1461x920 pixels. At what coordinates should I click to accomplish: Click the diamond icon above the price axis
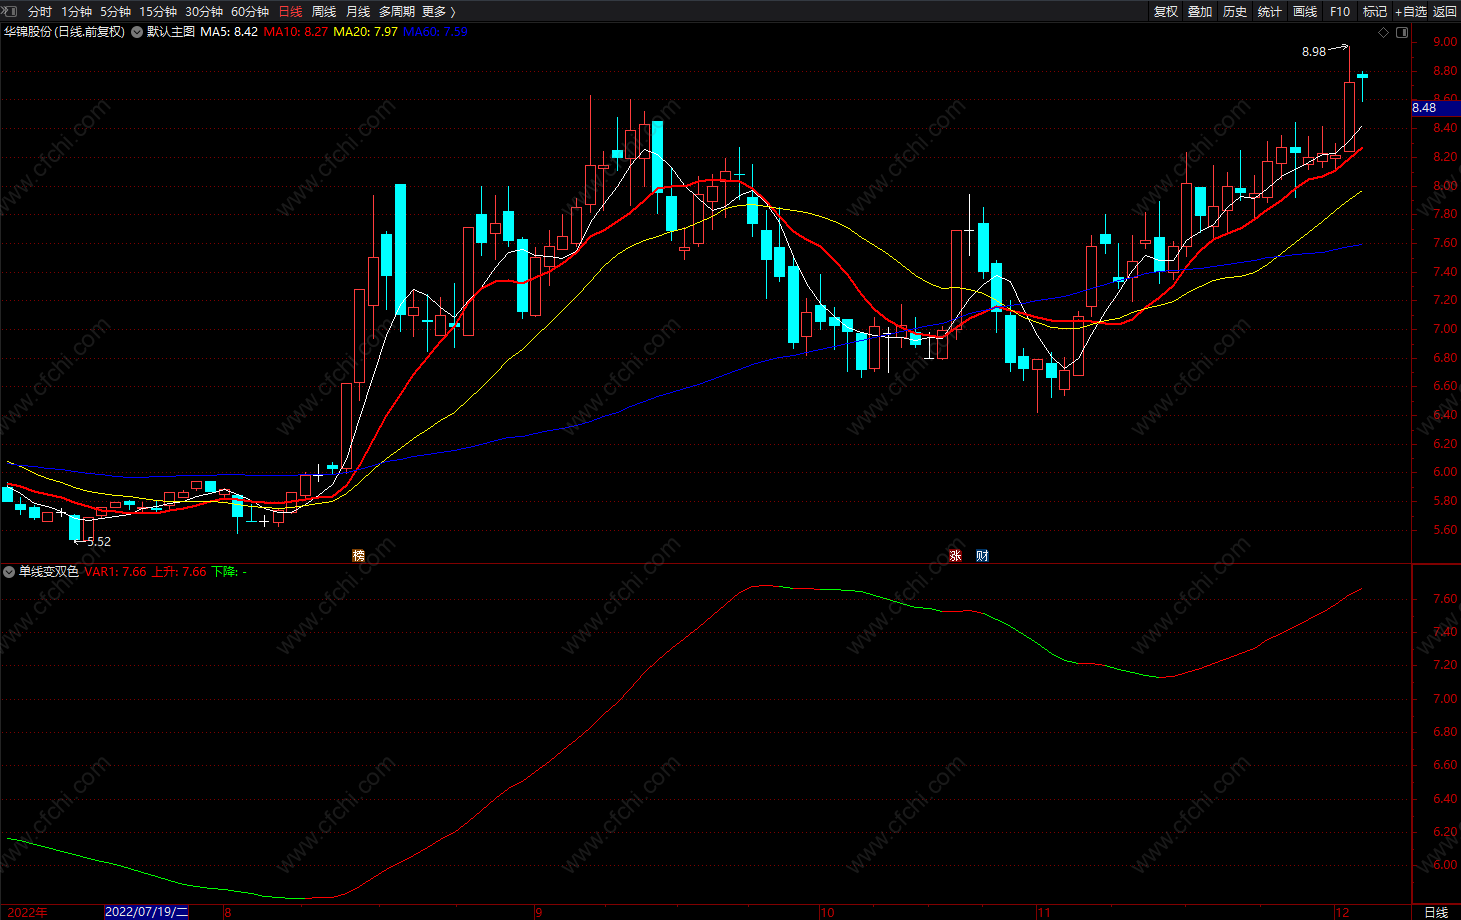[x=1384, y=32]
